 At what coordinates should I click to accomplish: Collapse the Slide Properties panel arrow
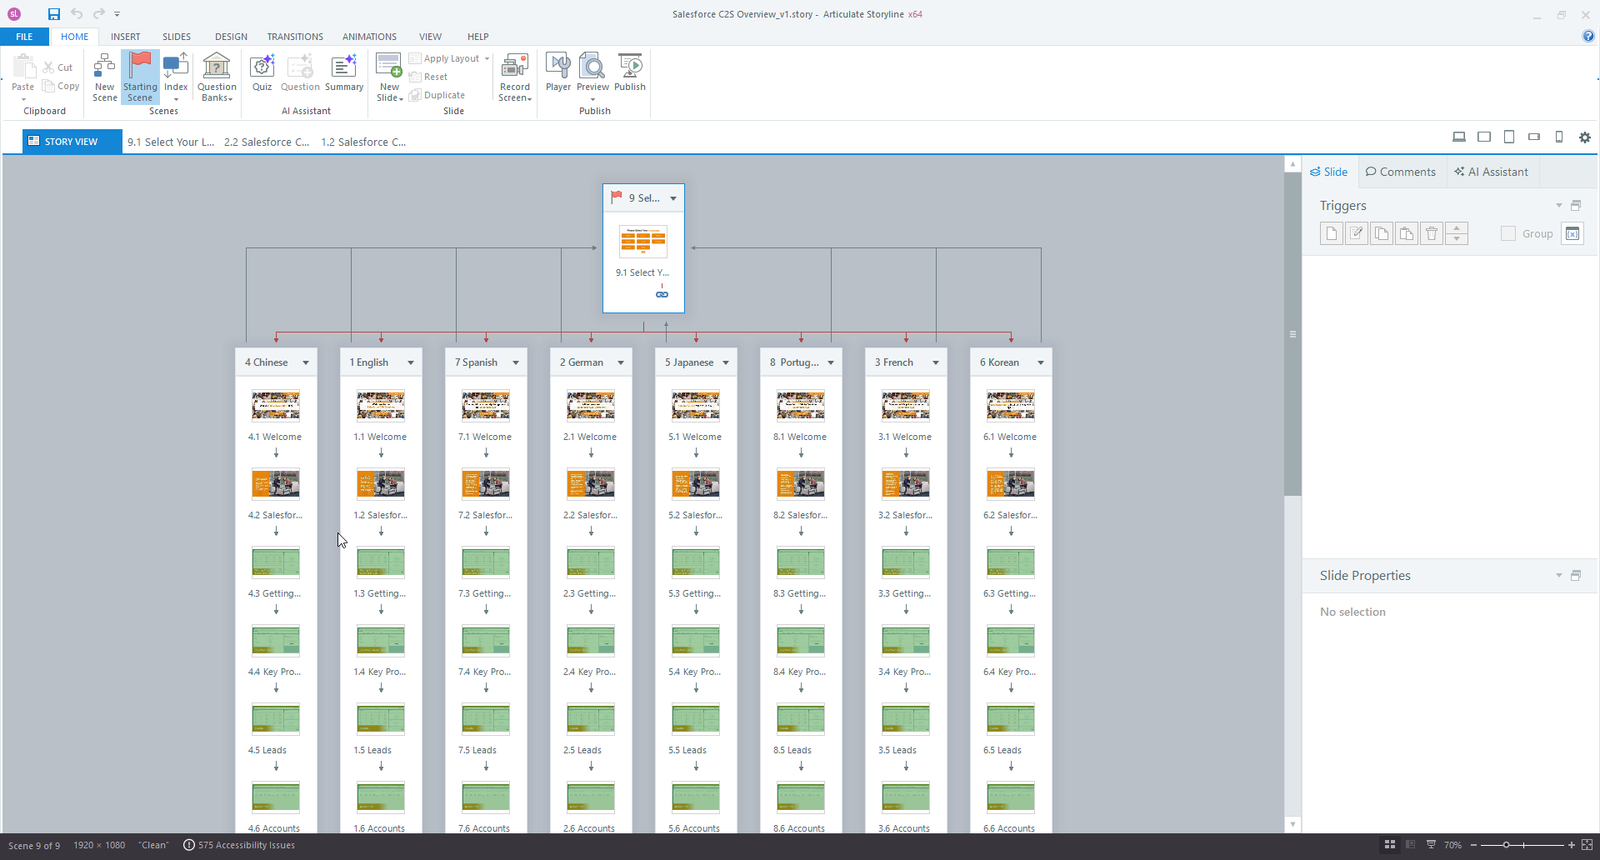pos(1558,576)
